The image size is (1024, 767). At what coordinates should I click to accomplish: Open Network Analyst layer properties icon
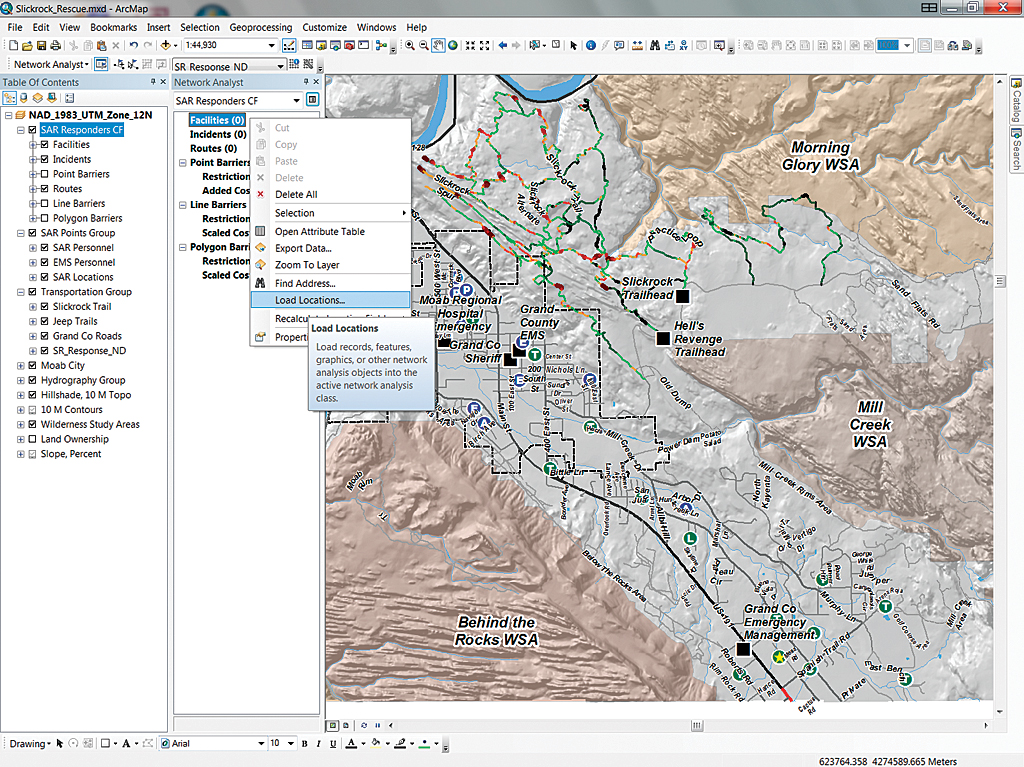(x=313, y=100)
